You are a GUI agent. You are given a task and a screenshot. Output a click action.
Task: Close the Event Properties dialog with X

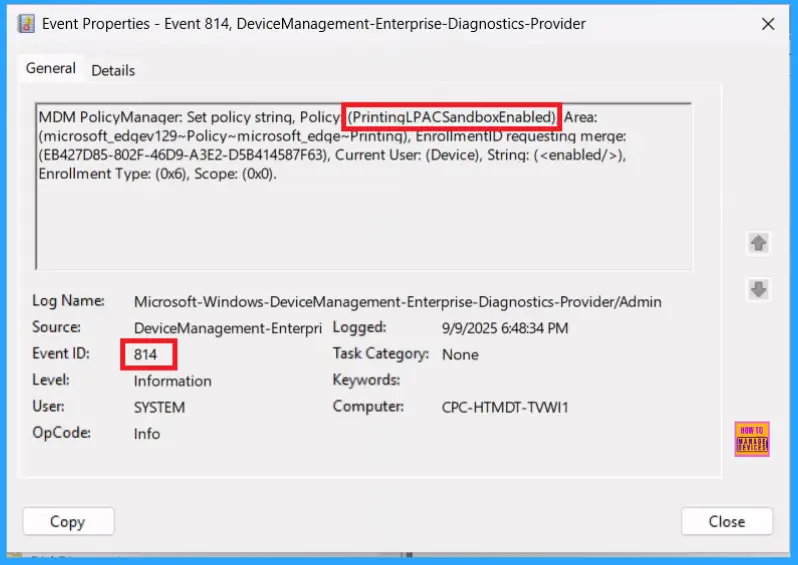[x=768, y=24]
